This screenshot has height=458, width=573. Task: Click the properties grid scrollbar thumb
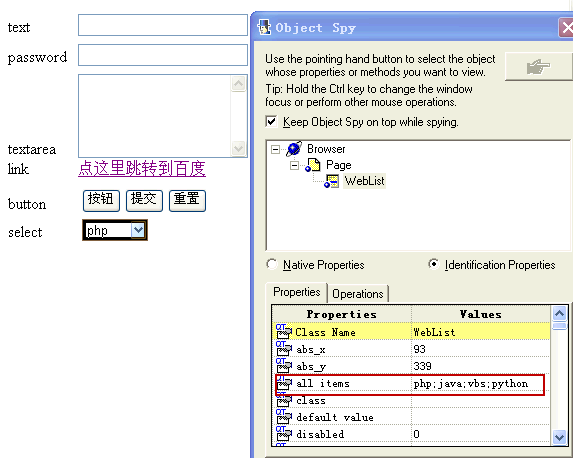click(559, 326)
